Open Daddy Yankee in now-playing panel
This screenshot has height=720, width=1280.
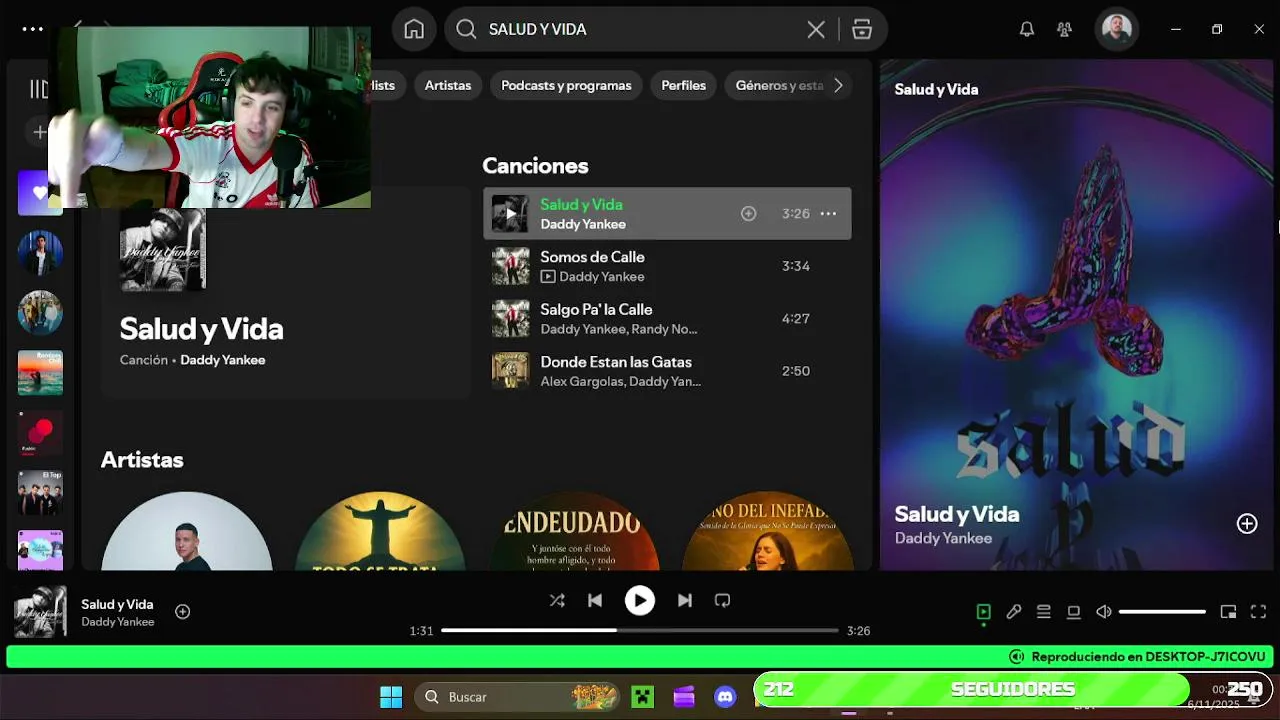pos(943,538)
